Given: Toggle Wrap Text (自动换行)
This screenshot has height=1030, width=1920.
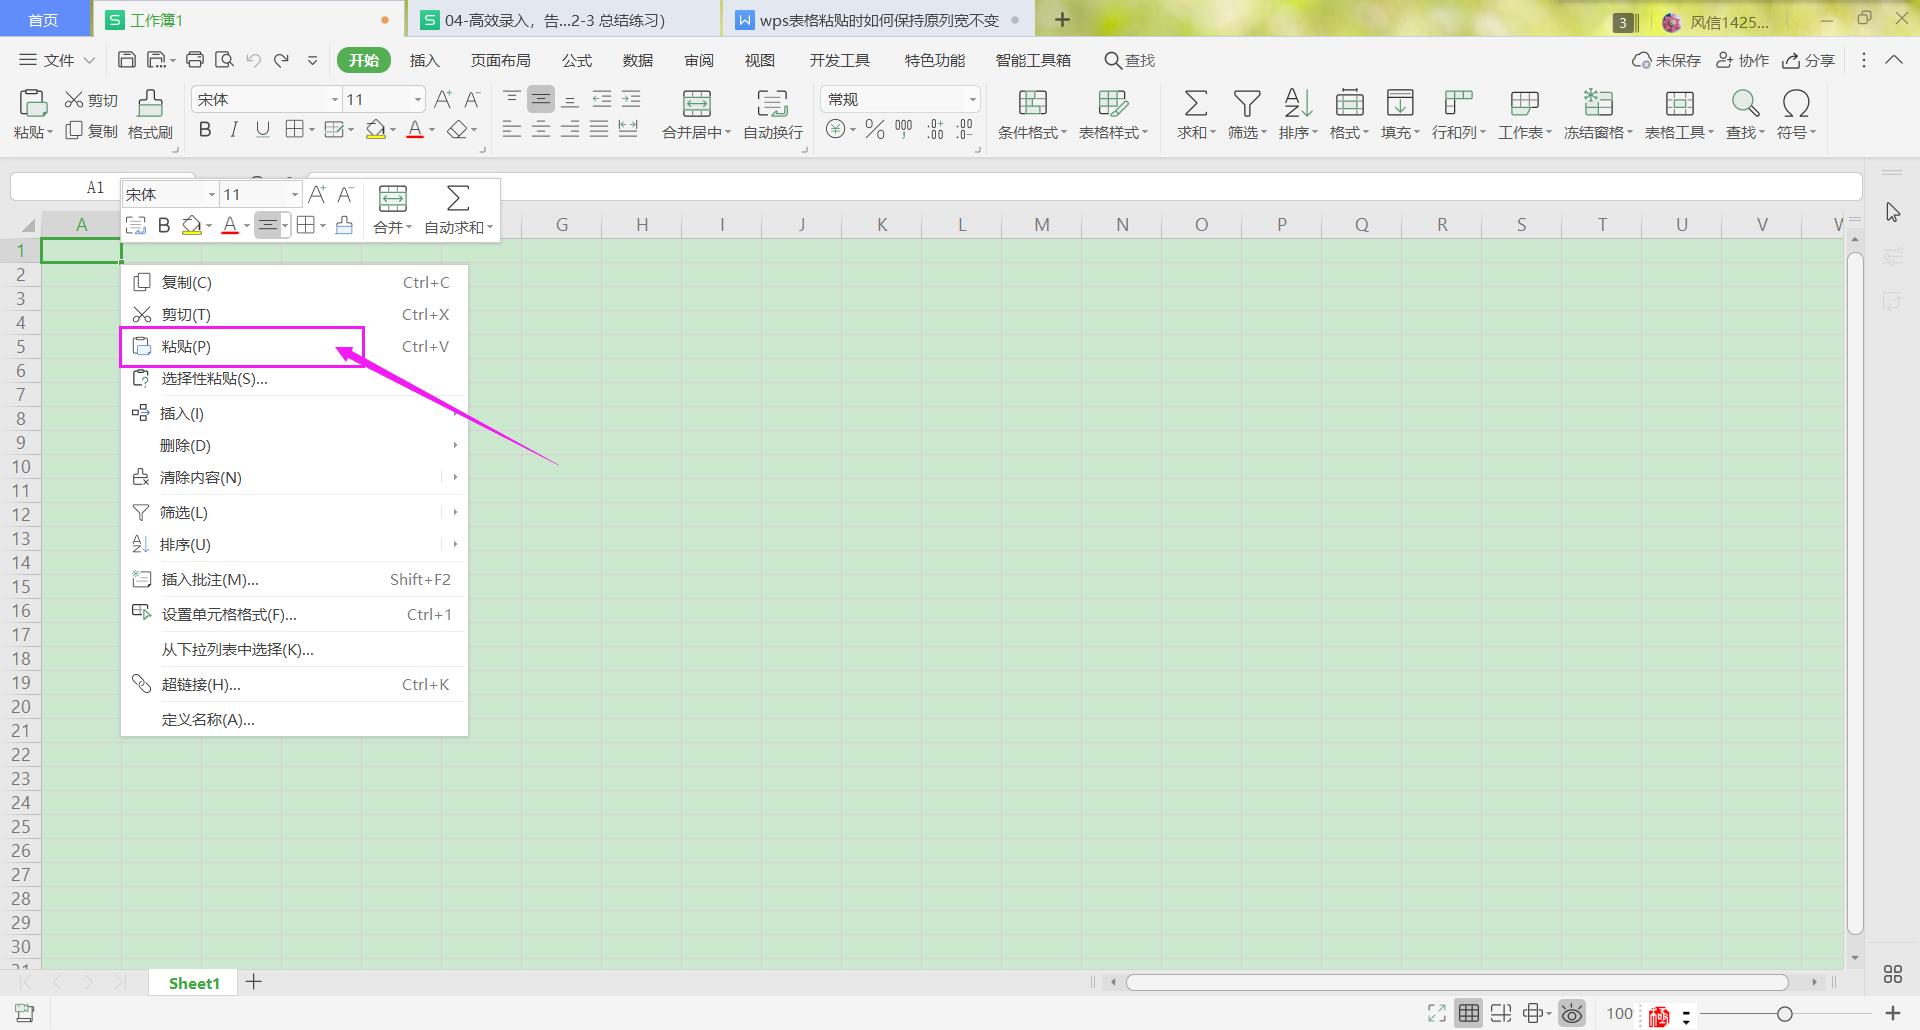Looking at the screenshot, I should pyautogui.click(x=772, y=104).
